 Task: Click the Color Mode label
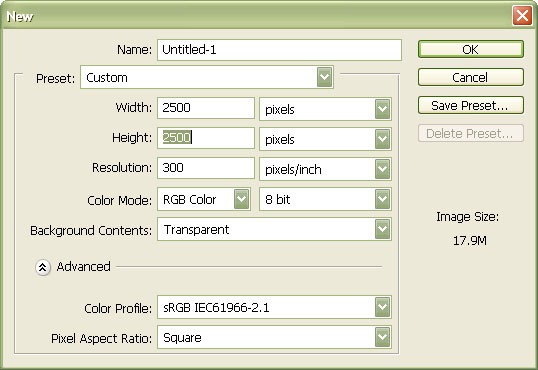coord(119,200)
